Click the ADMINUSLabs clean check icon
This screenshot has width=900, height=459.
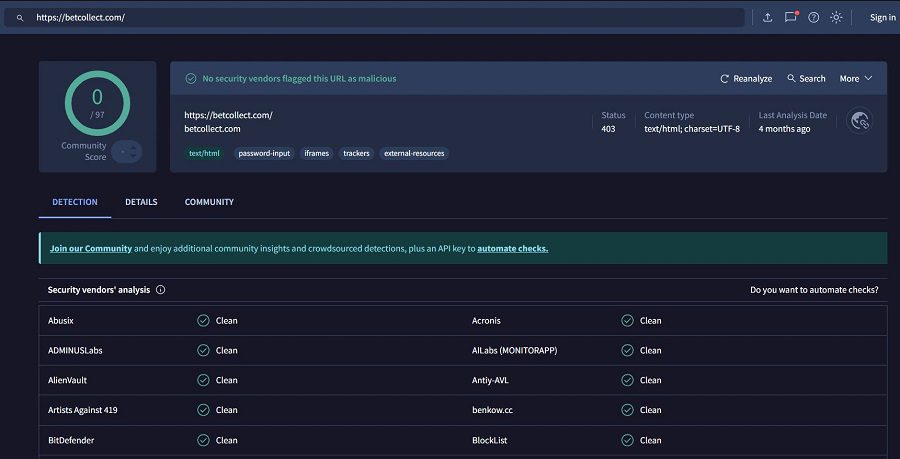203,351
